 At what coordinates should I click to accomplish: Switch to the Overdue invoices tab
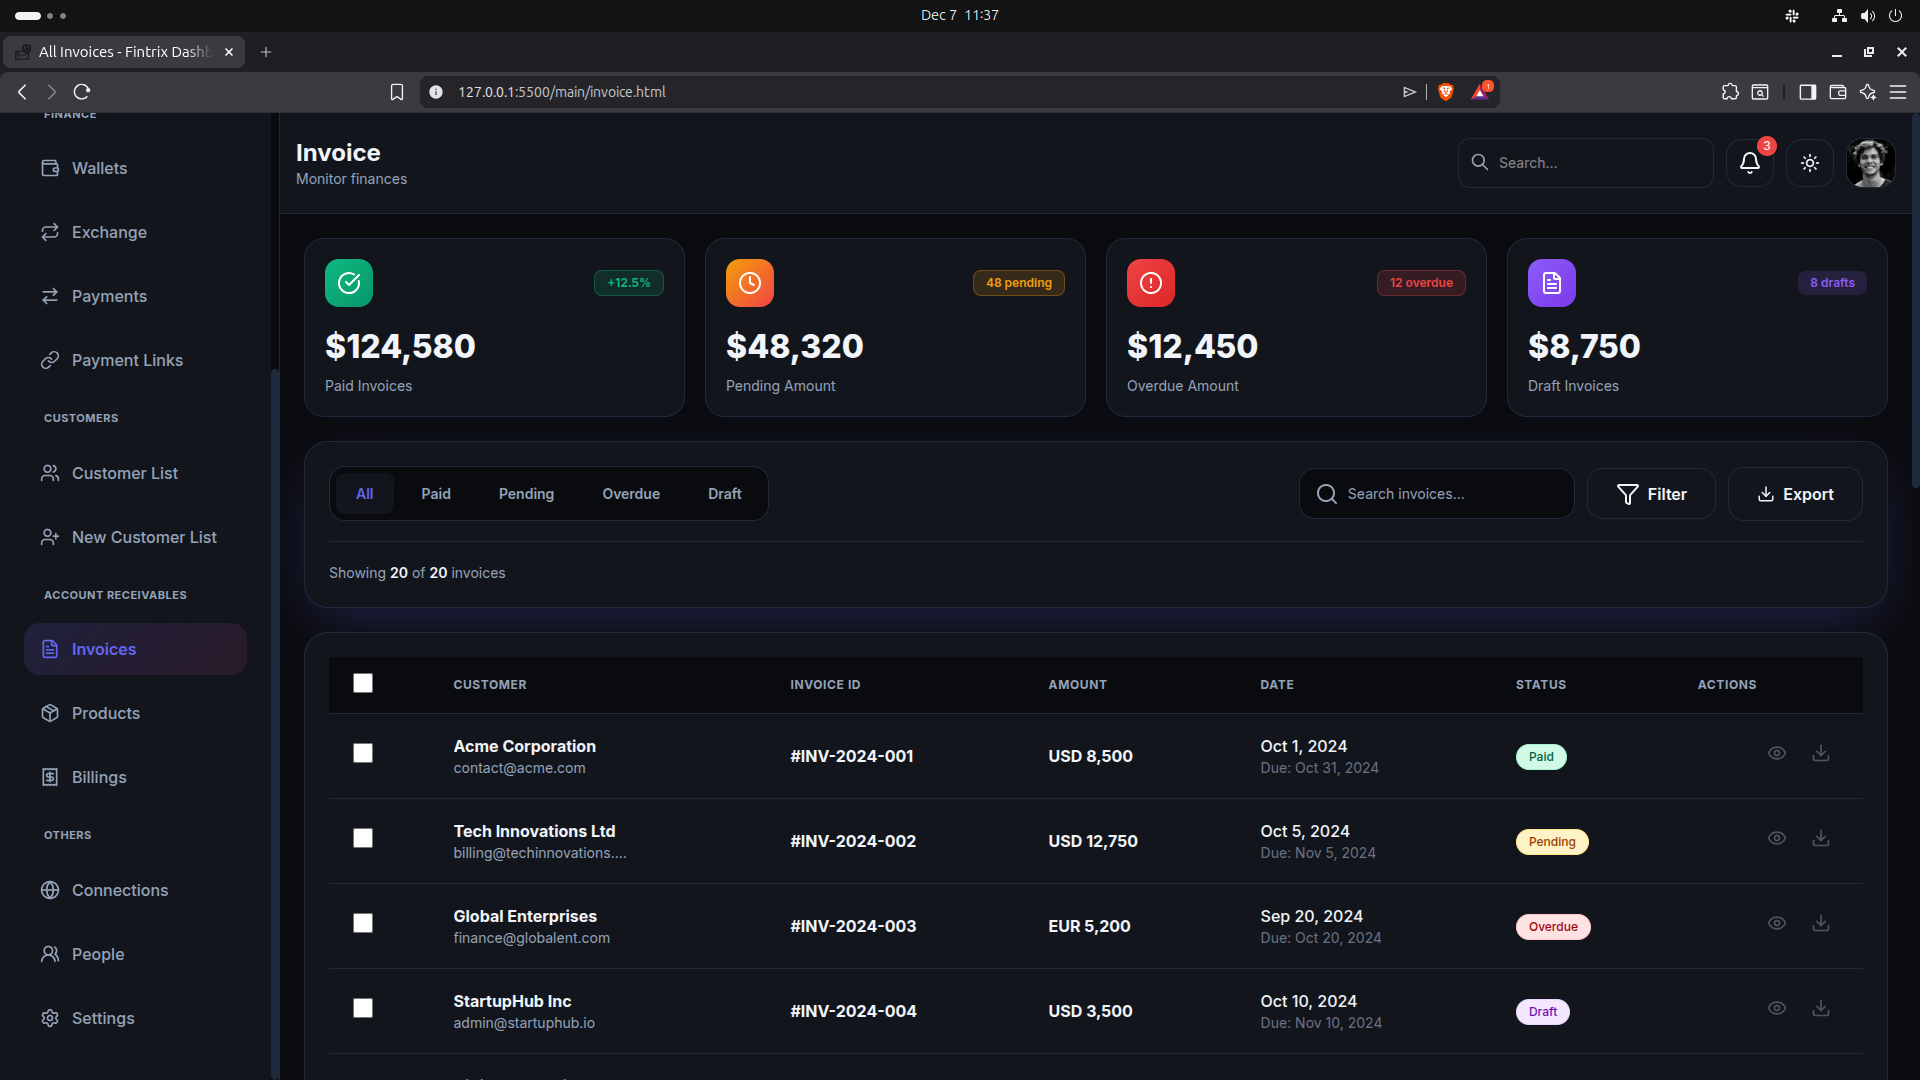point(631,494)
